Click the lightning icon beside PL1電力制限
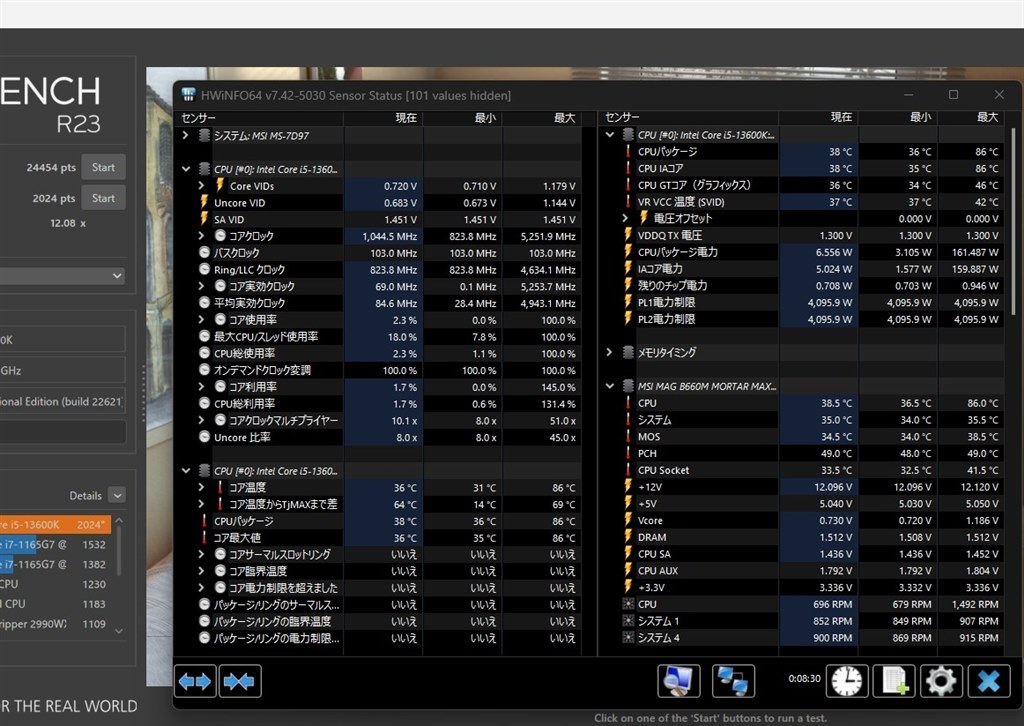The image size is (1024, 726). point(628,302)
